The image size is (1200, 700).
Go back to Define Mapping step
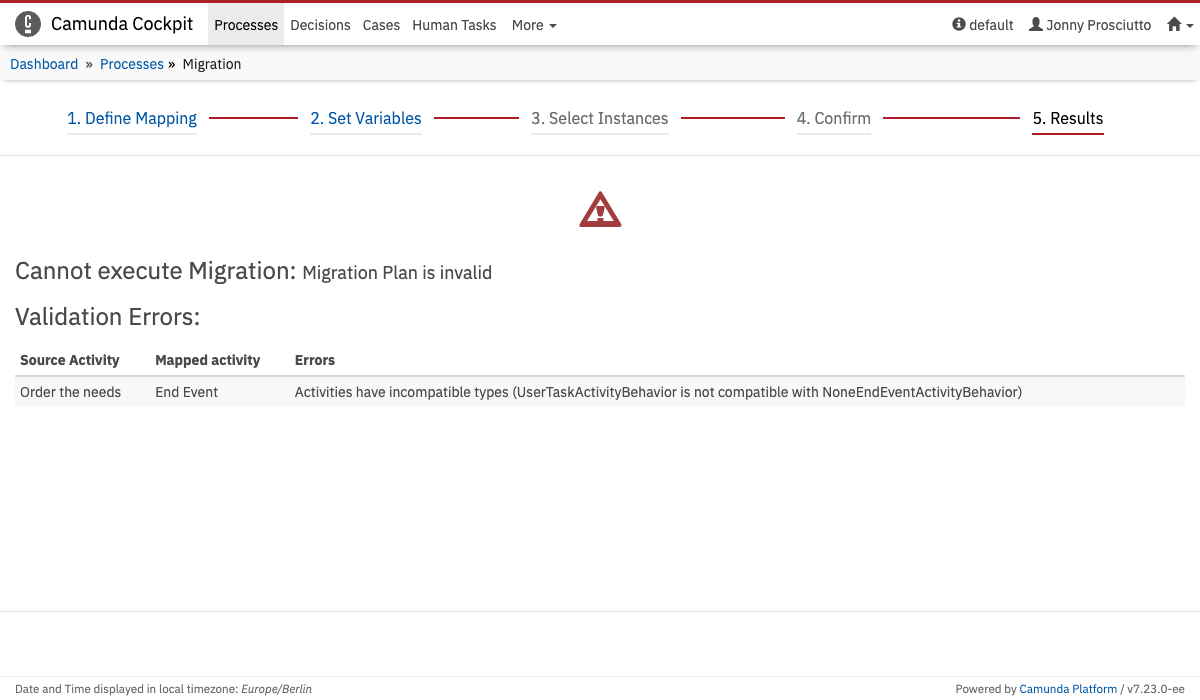tap(132, 118)
